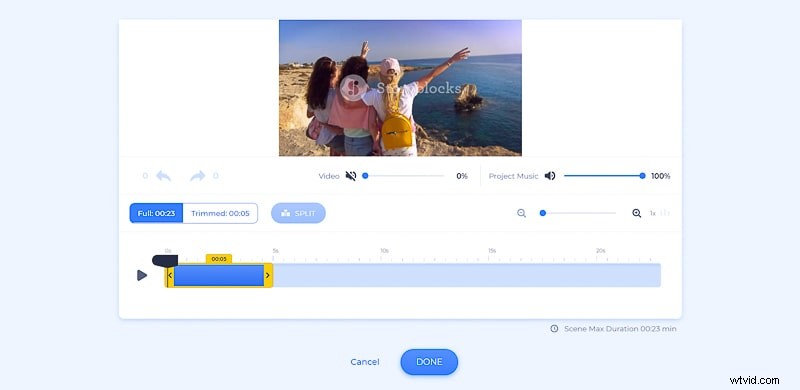The height and width of the screenshot is (390, 800).
Task: Click the right trim handle arrow
Action: pos(268,276)
